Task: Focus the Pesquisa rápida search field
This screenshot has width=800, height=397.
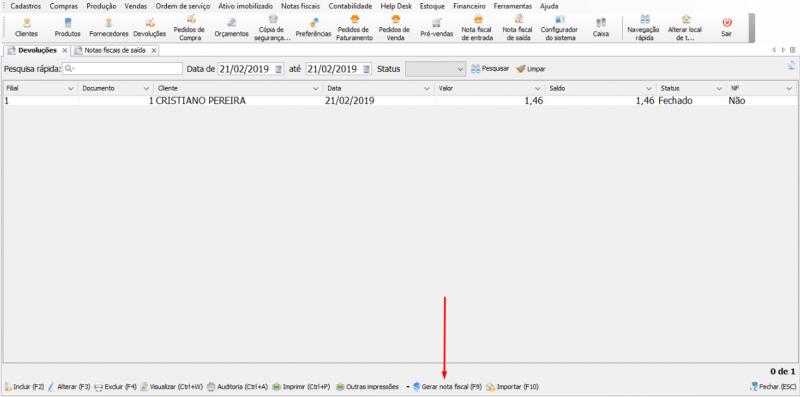Action: click(122, 69)
